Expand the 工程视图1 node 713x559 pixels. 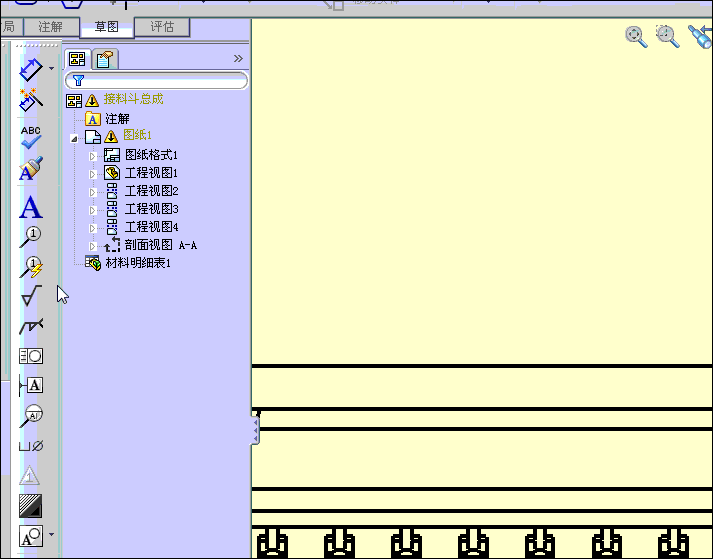point(92,174)
